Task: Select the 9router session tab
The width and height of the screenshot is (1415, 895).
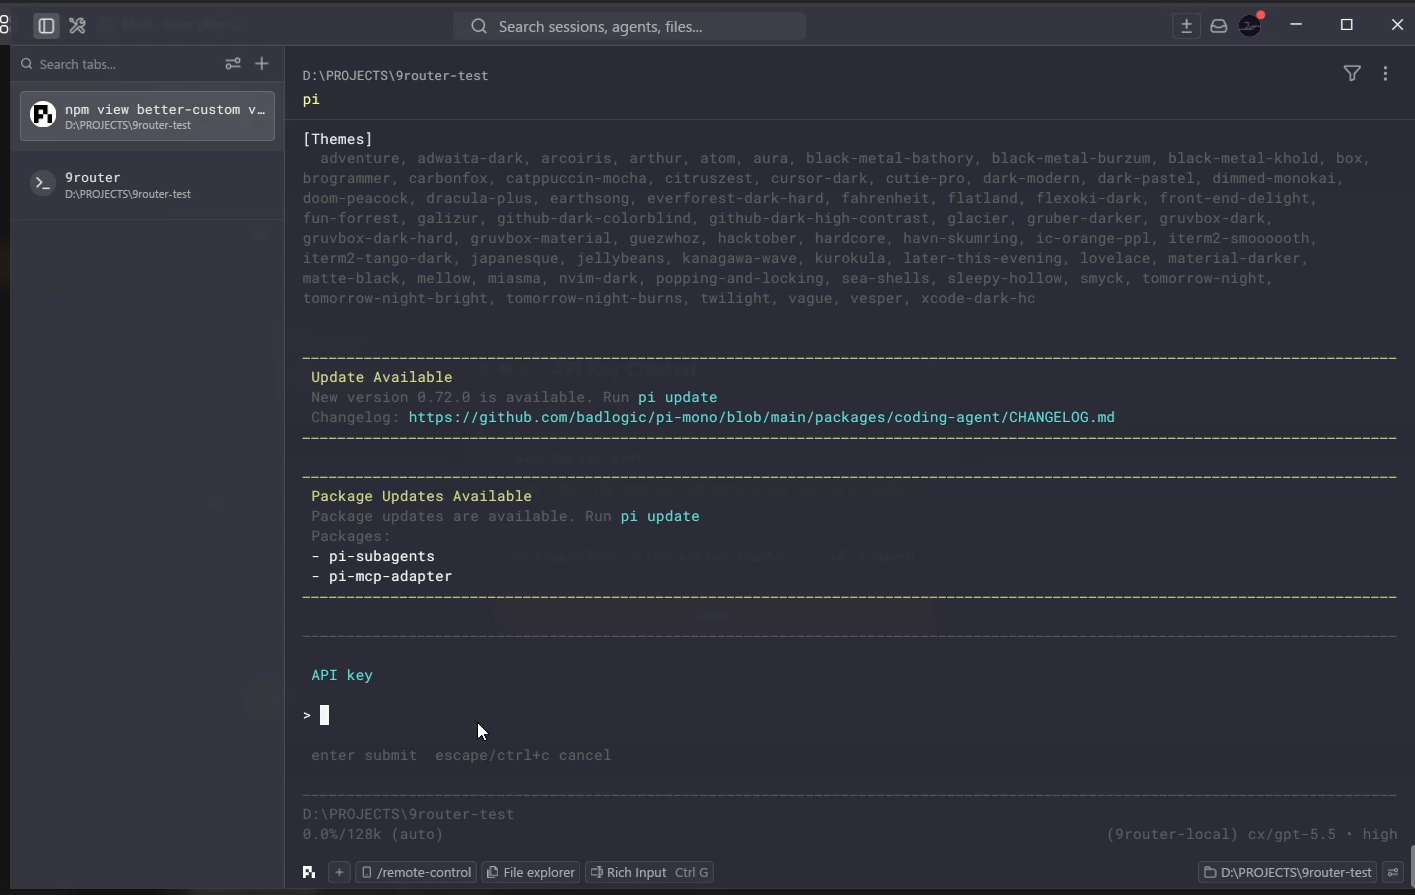Action: coord(147,185)
